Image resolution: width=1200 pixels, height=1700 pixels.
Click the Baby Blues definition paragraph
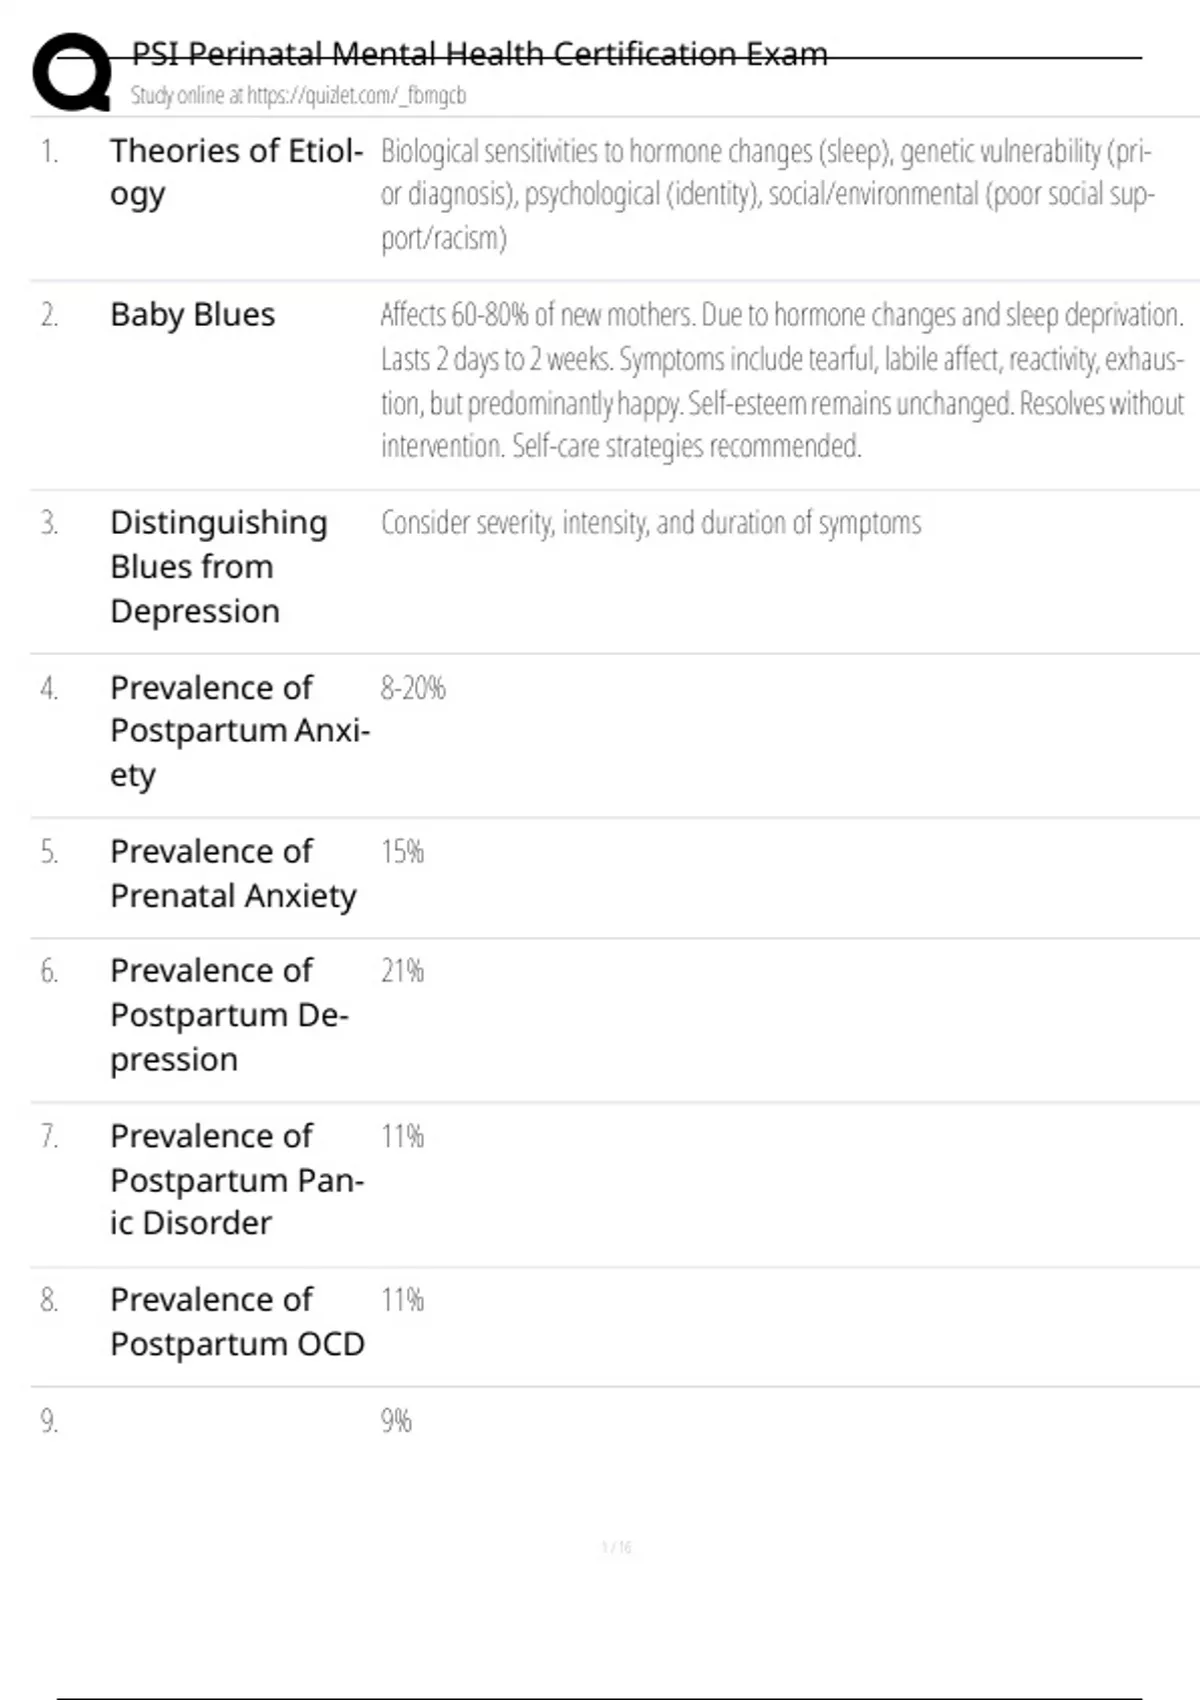click(781, 381)
